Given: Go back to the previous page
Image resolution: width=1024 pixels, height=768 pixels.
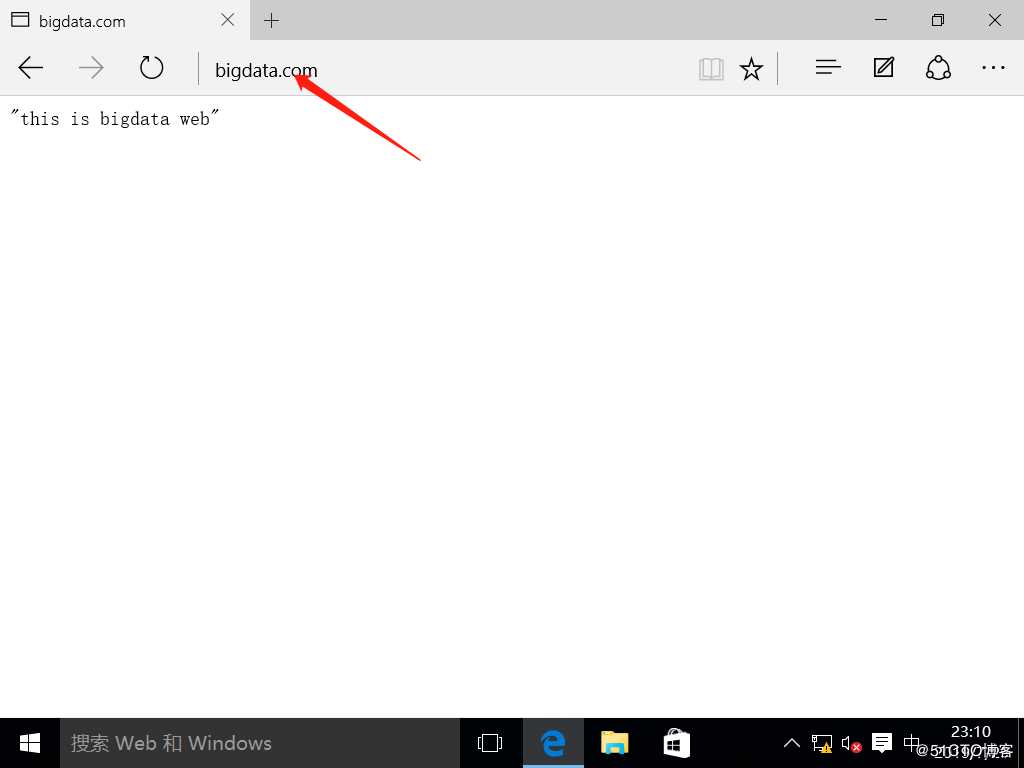Looking at the screenshot, I should pos(30,67).
